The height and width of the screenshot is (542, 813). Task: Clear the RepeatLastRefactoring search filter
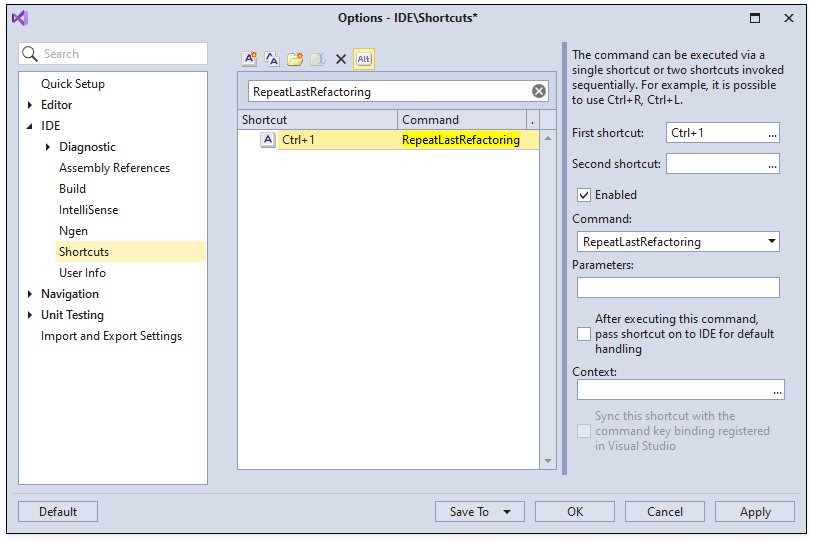coord(539,91)
